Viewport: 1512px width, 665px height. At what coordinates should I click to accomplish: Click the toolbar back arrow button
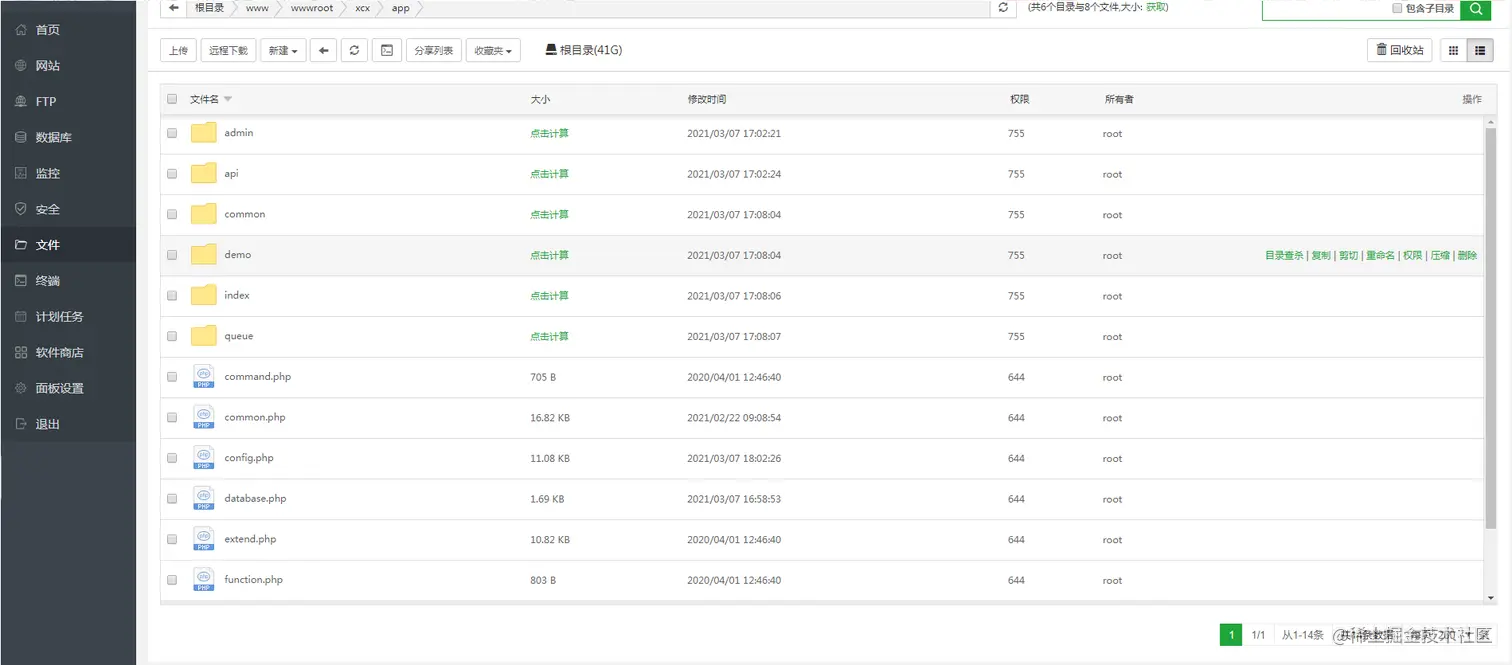(323, 50)
